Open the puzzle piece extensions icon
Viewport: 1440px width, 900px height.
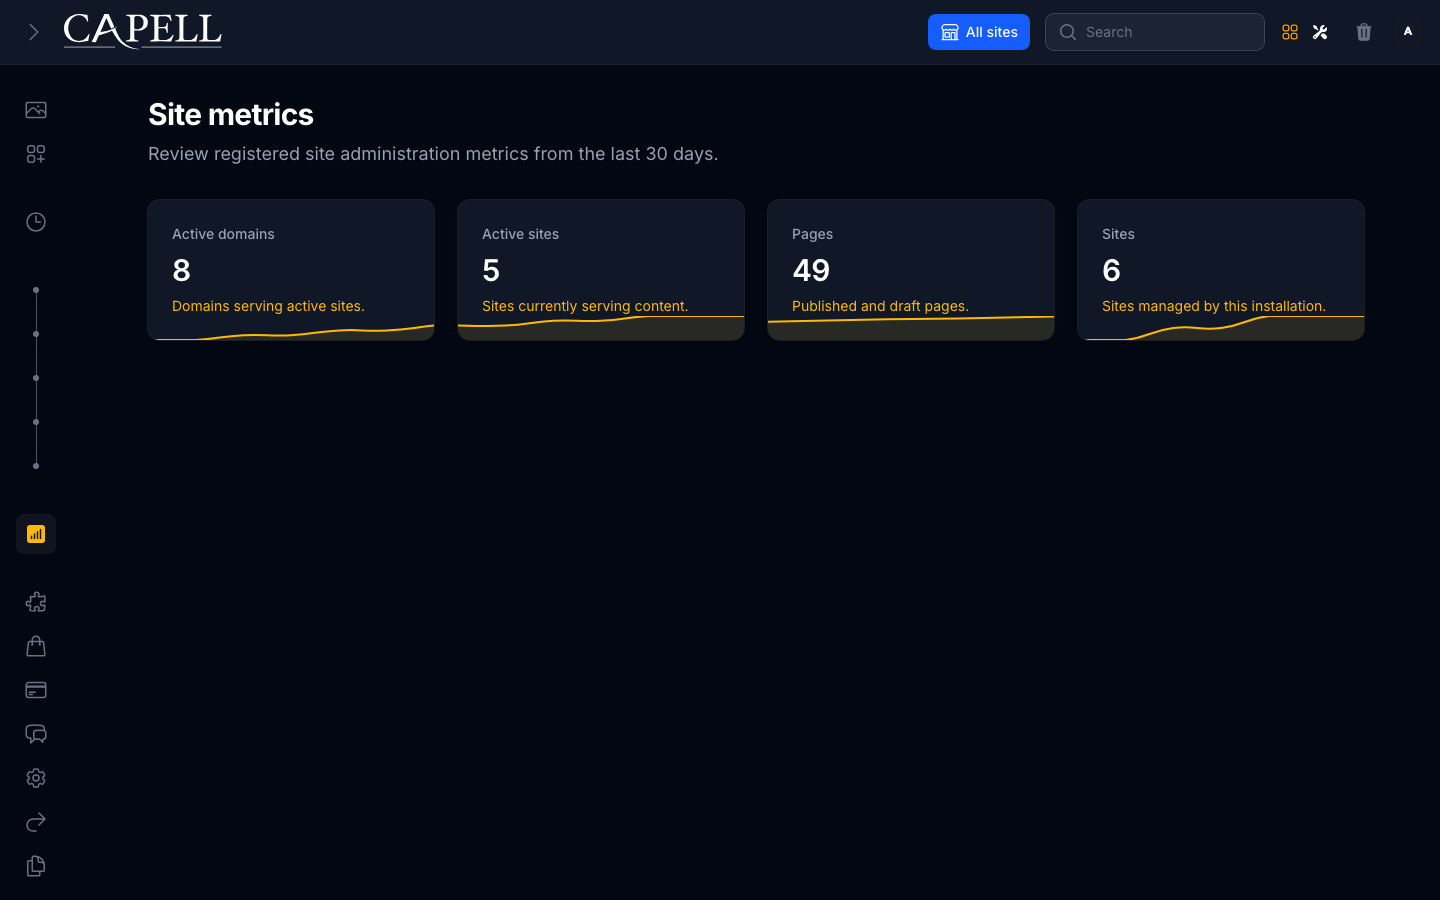36,602
